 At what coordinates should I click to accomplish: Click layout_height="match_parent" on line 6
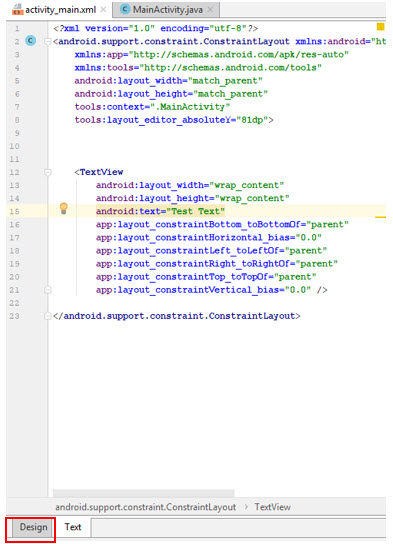(171, 94)
